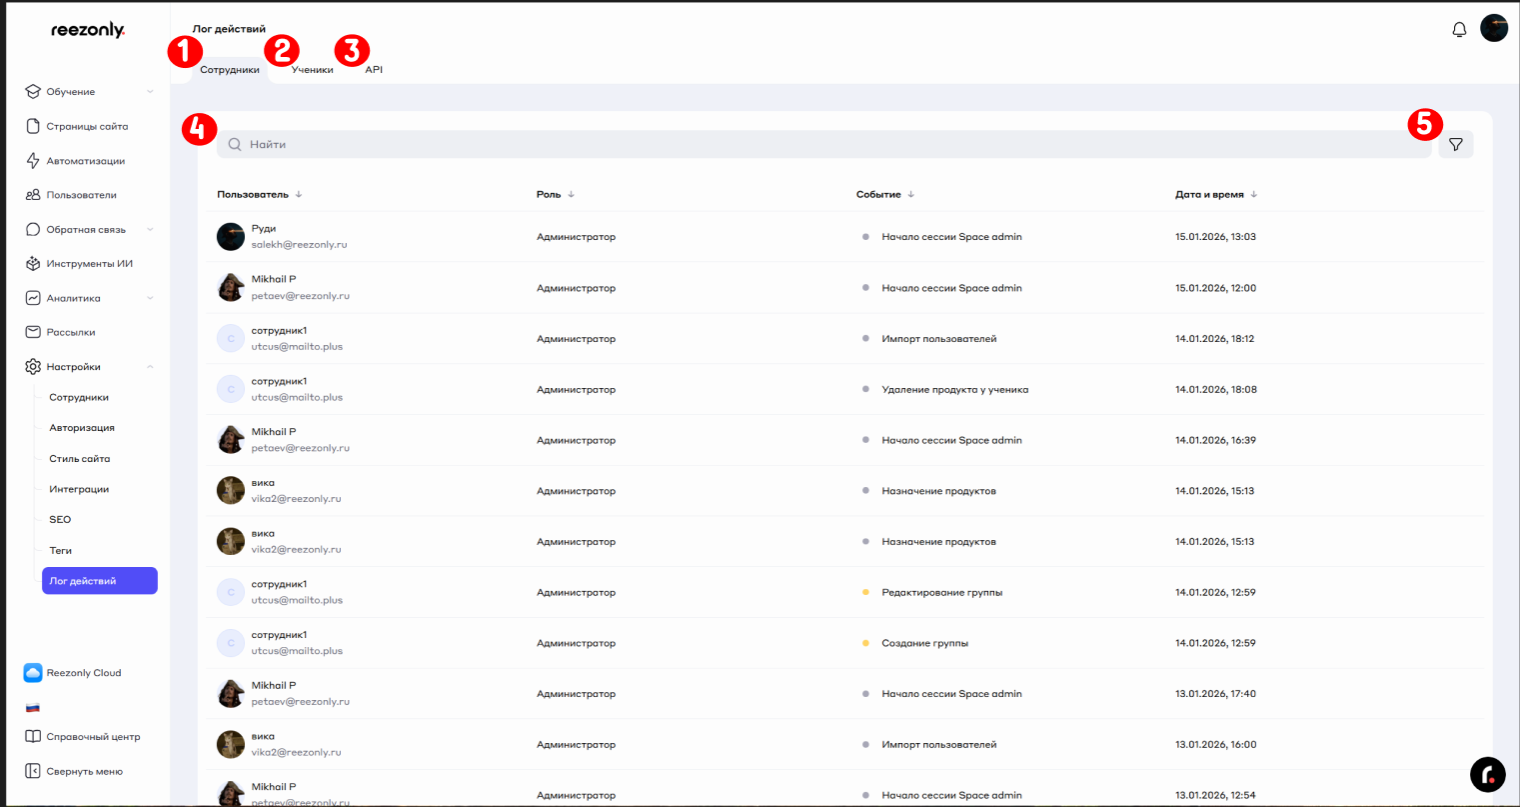Open the round chat widget icon
Image resolution: width=1520 pixels, height=807 pixels.
point(1487,773)
